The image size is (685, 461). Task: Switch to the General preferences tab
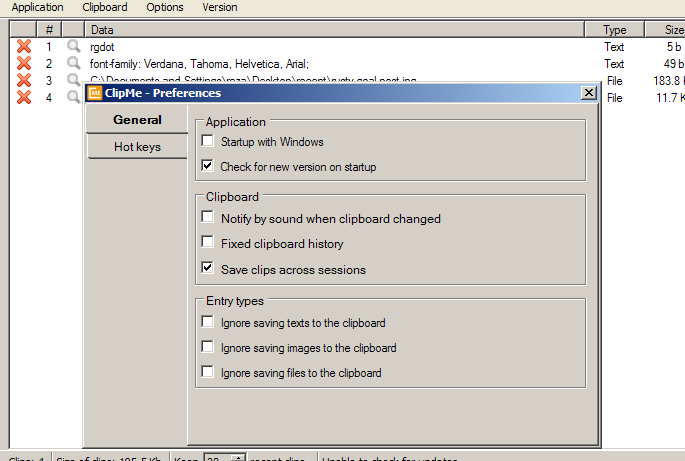[x=137, y=120]
